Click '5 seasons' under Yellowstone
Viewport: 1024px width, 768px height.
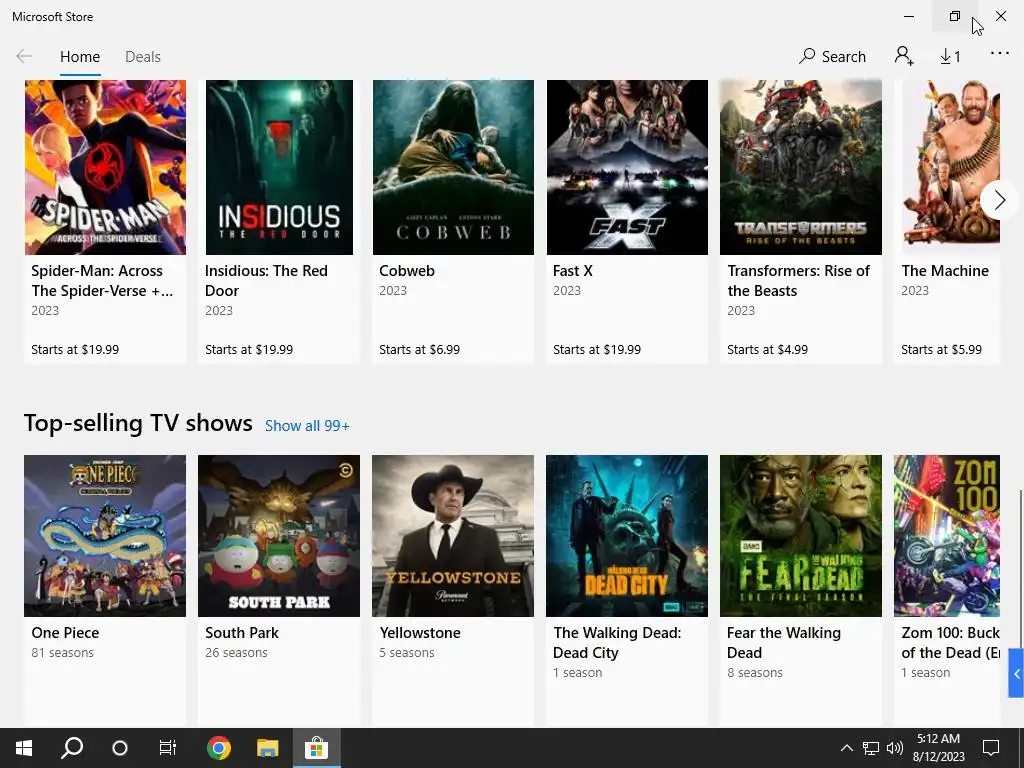click(x=407, y=652)
